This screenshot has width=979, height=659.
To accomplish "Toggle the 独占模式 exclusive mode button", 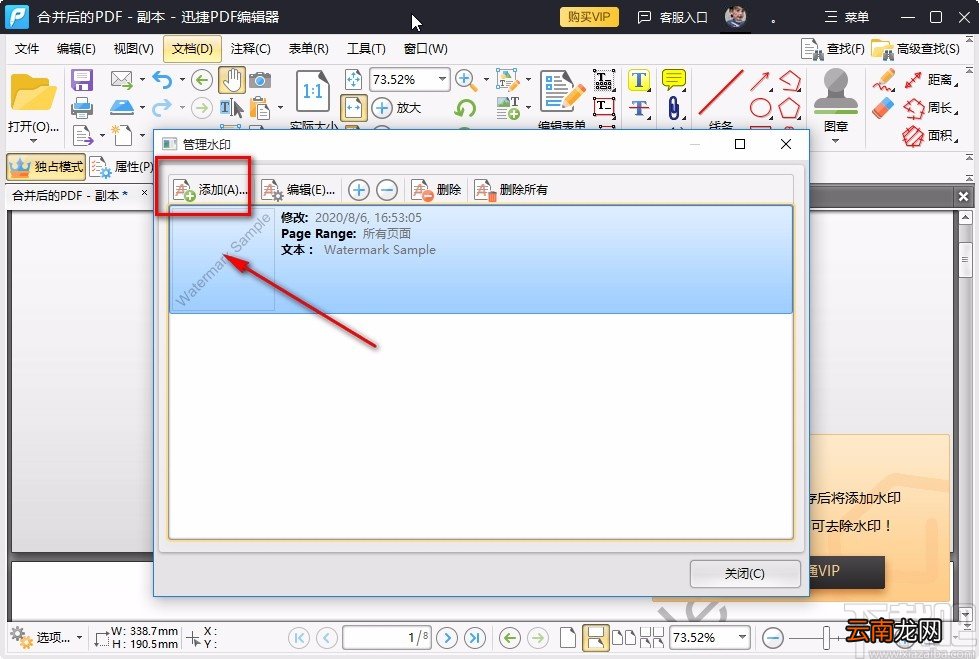I will click(x=46, y=167).
